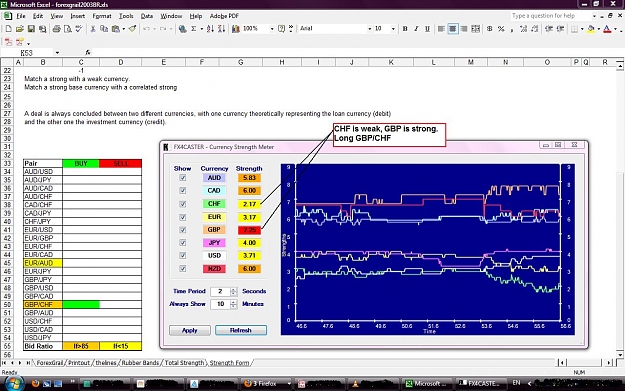
Task: Expand the Paste options dropdown arrow
Action: coord(124,29)
